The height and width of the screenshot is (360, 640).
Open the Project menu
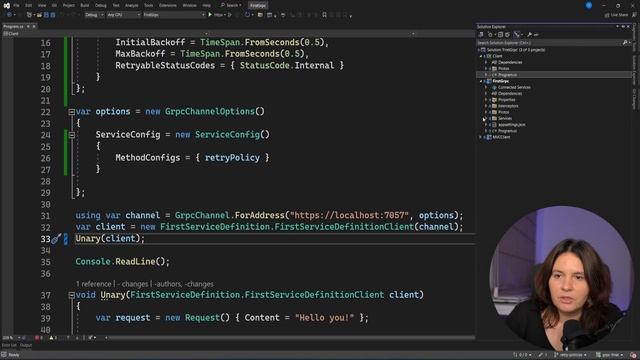[69, 5]
